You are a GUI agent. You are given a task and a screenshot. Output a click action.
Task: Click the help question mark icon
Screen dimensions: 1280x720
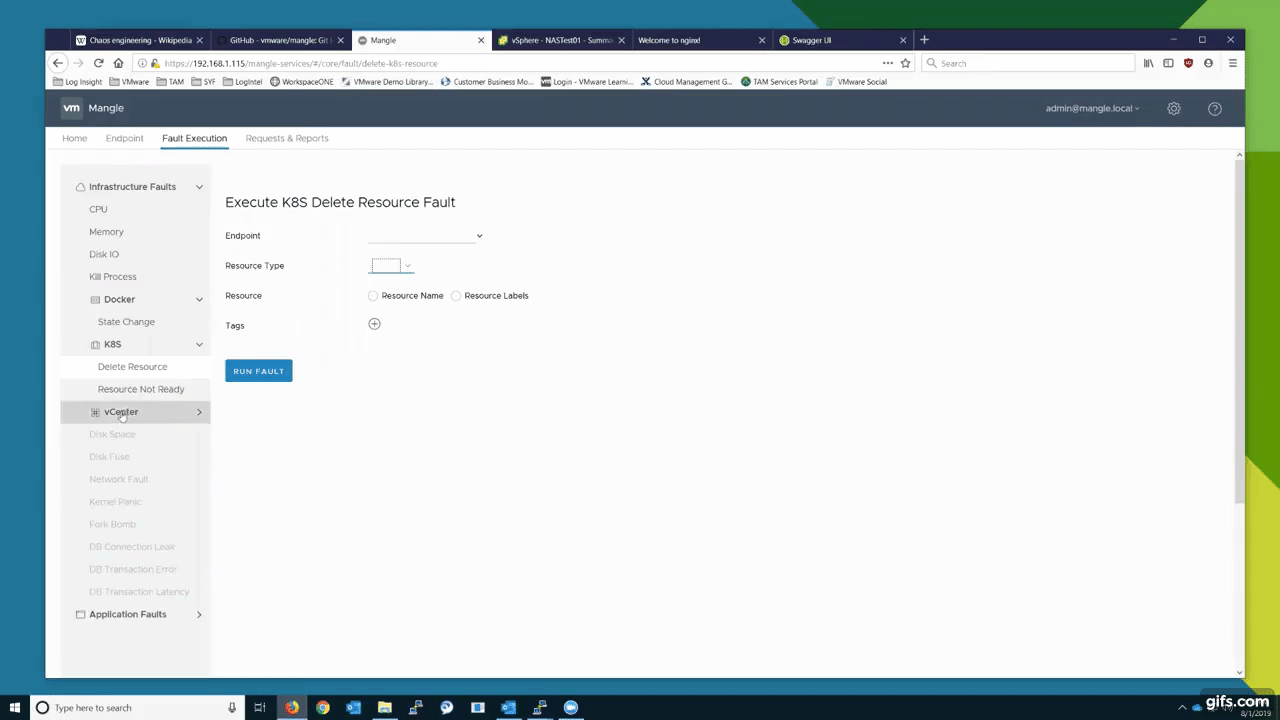coord(1214,108)
